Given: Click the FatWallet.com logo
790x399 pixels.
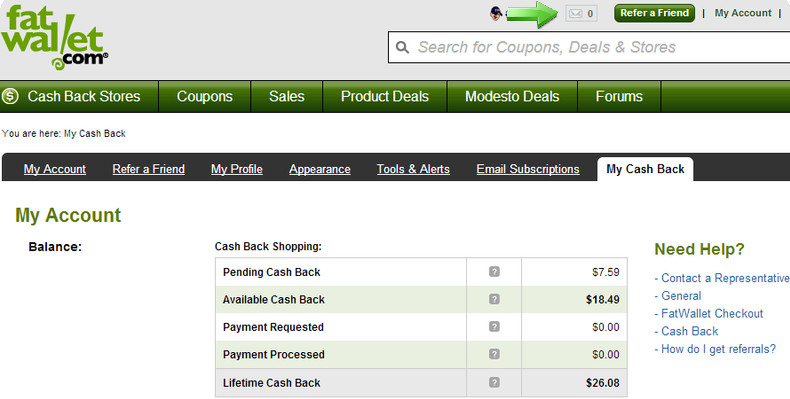Looking at the screenshot, I should tap(54, 38).
